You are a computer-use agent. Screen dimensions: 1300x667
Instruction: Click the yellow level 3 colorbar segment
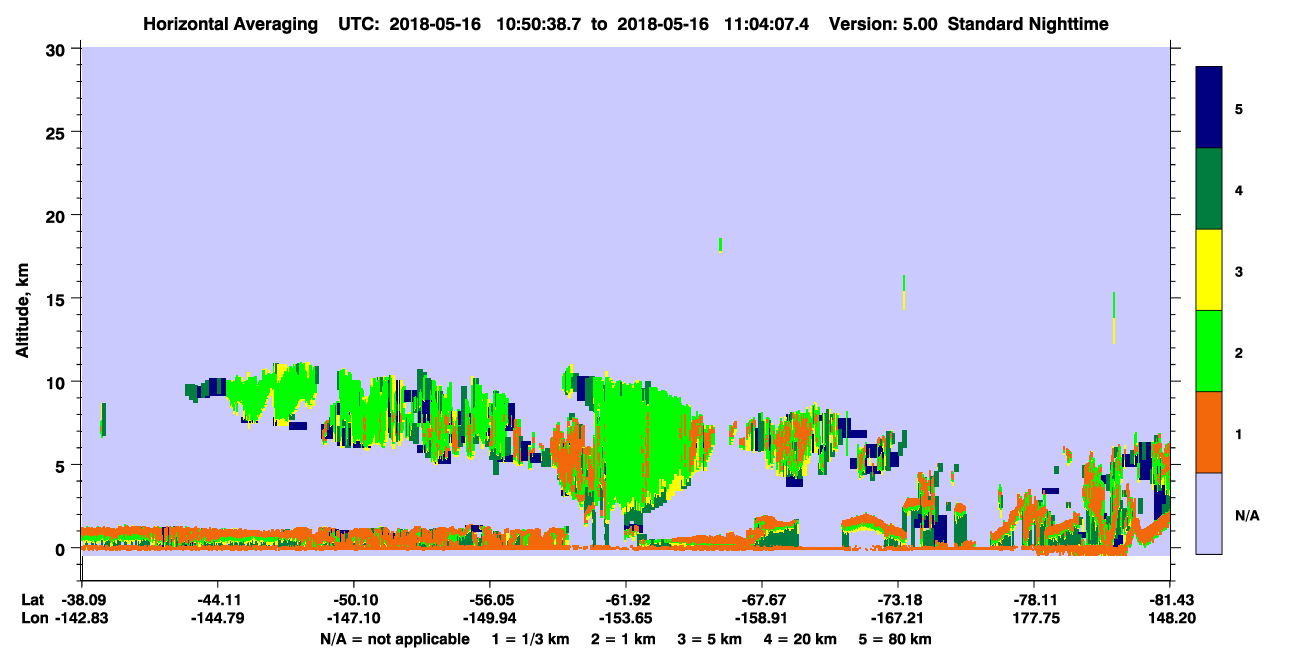(1209, 270)
